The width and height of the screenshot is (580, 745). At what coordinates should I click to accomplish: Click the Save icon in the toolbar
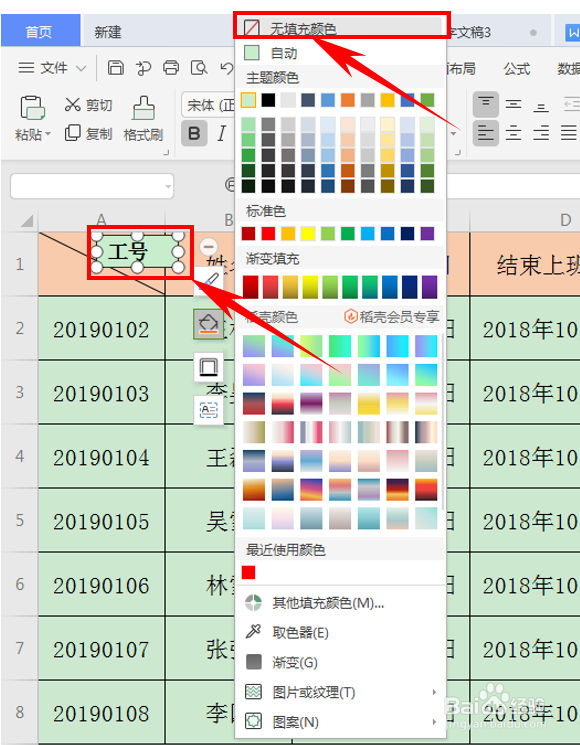115,68
